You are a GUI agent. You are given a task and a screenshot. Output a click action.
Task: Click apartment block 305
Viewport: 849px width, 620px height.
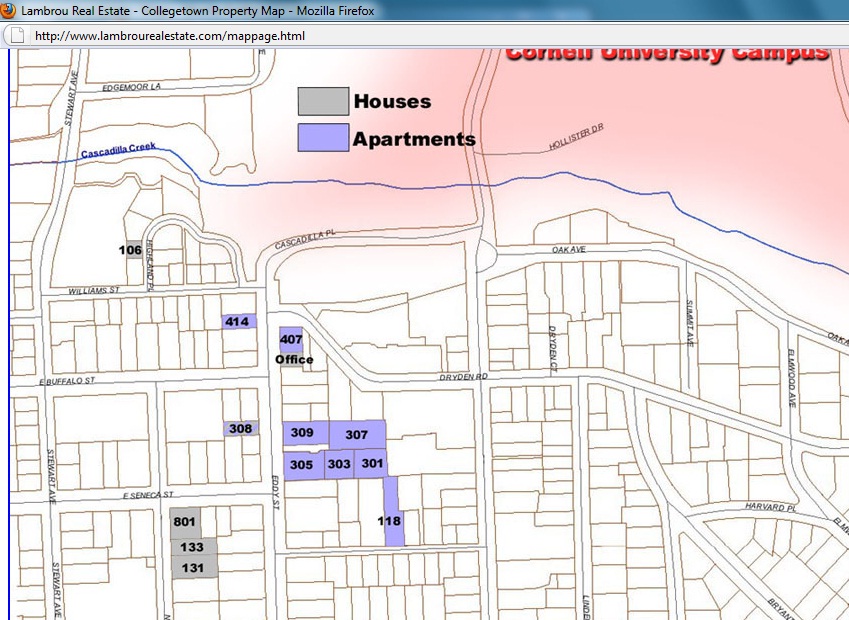pos(302,464)
